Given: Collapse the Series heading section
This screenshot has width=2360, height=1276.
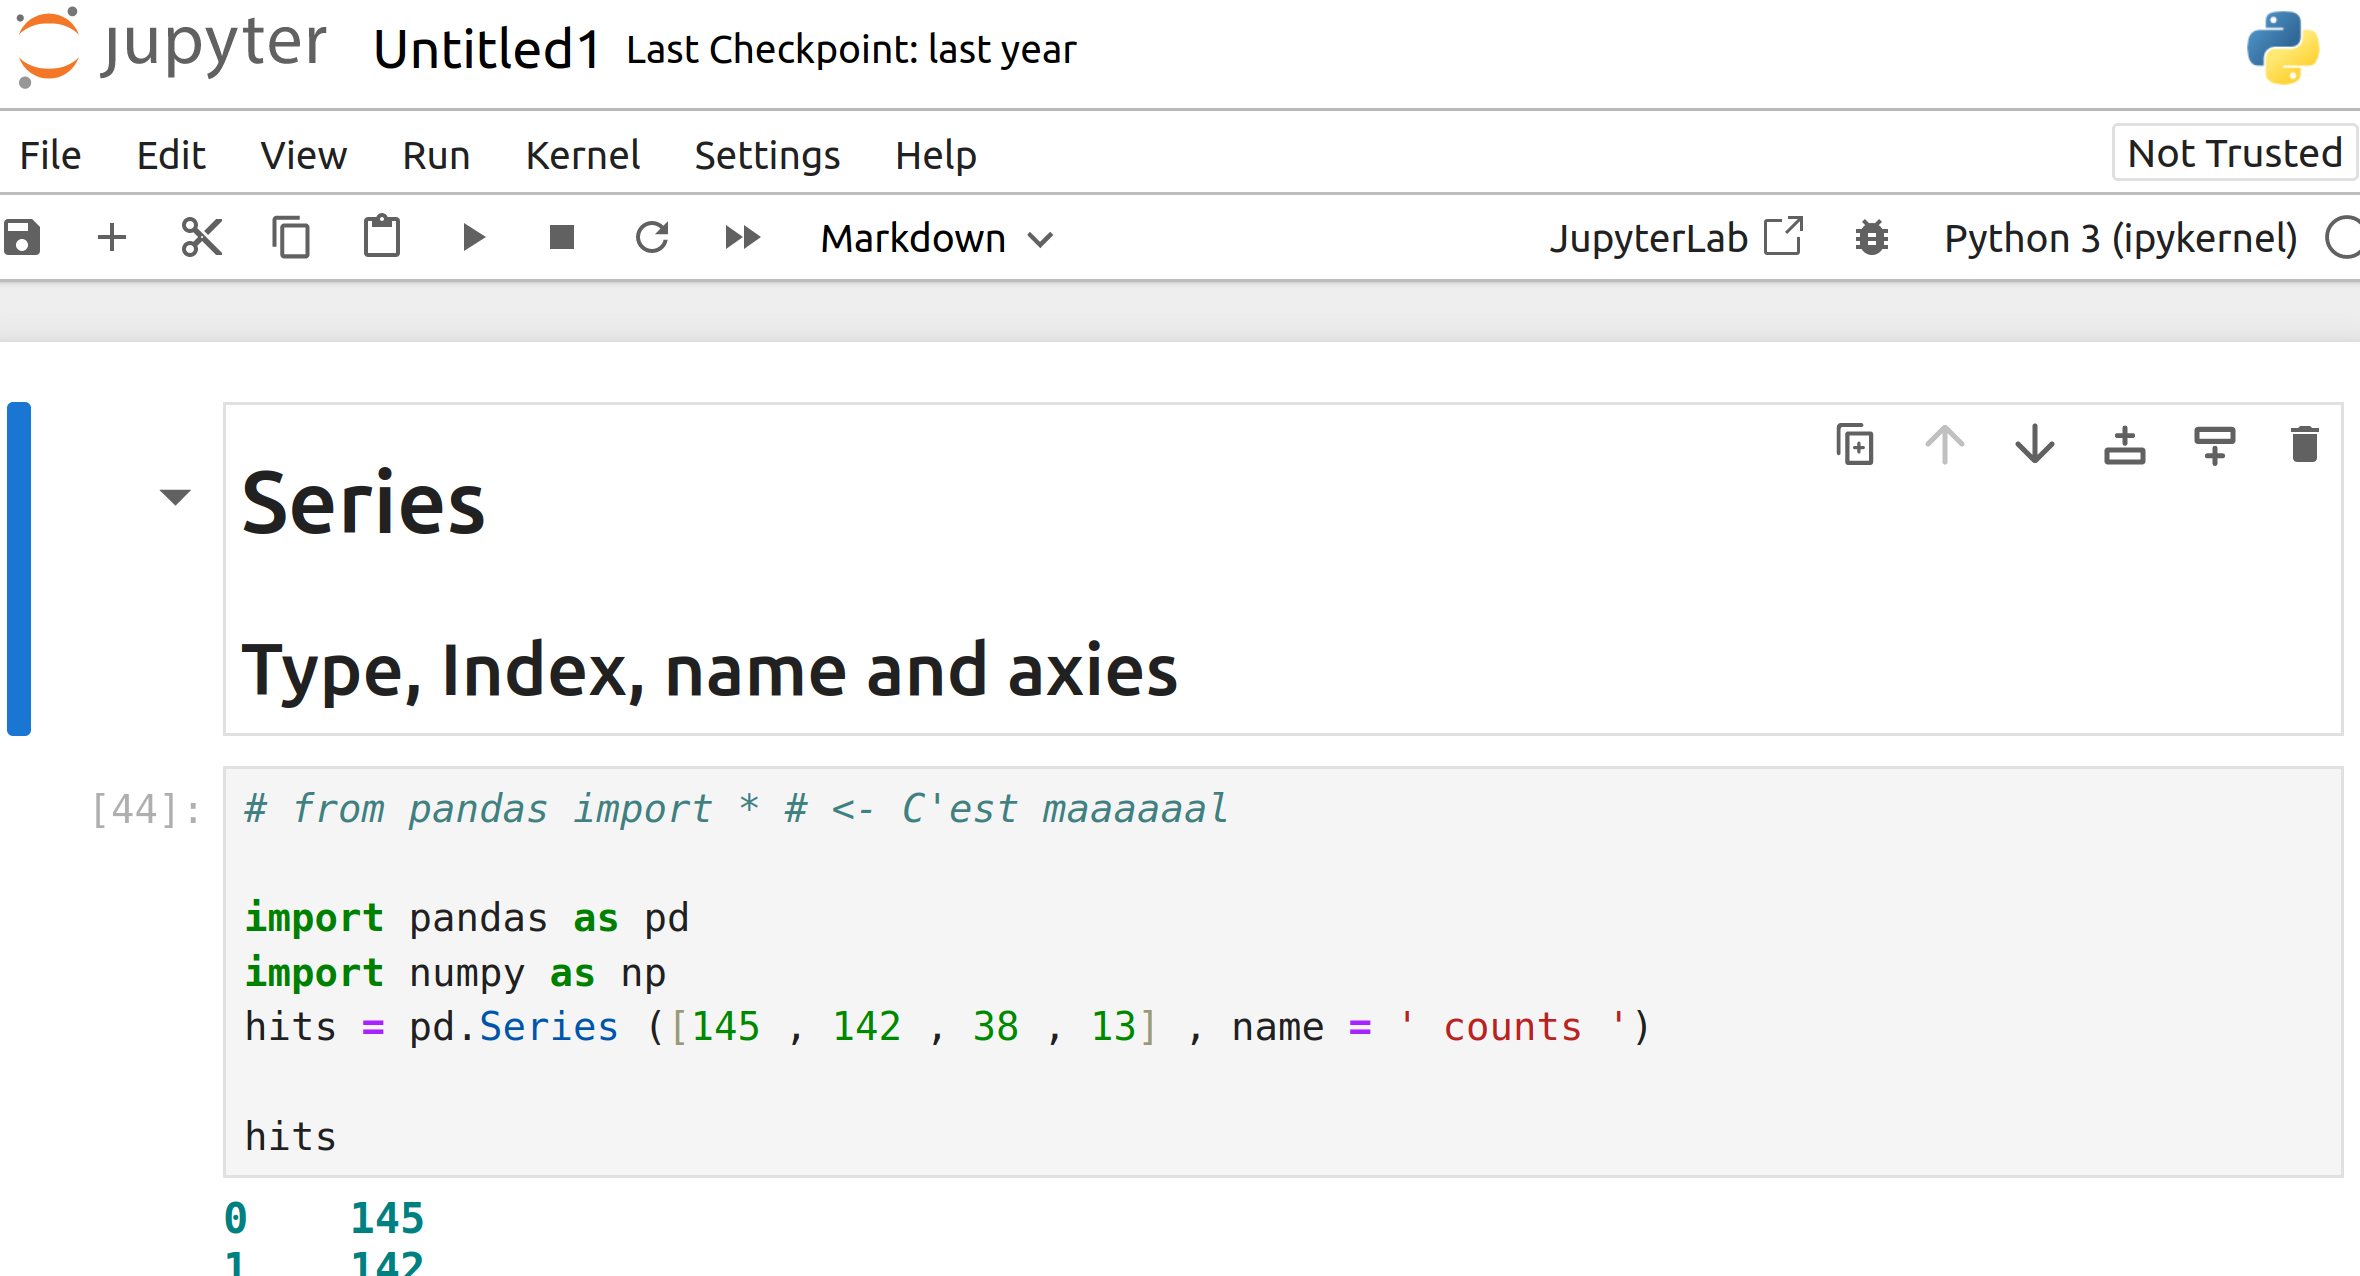Looking at the screenshot, I should click(x=175, y=497).
